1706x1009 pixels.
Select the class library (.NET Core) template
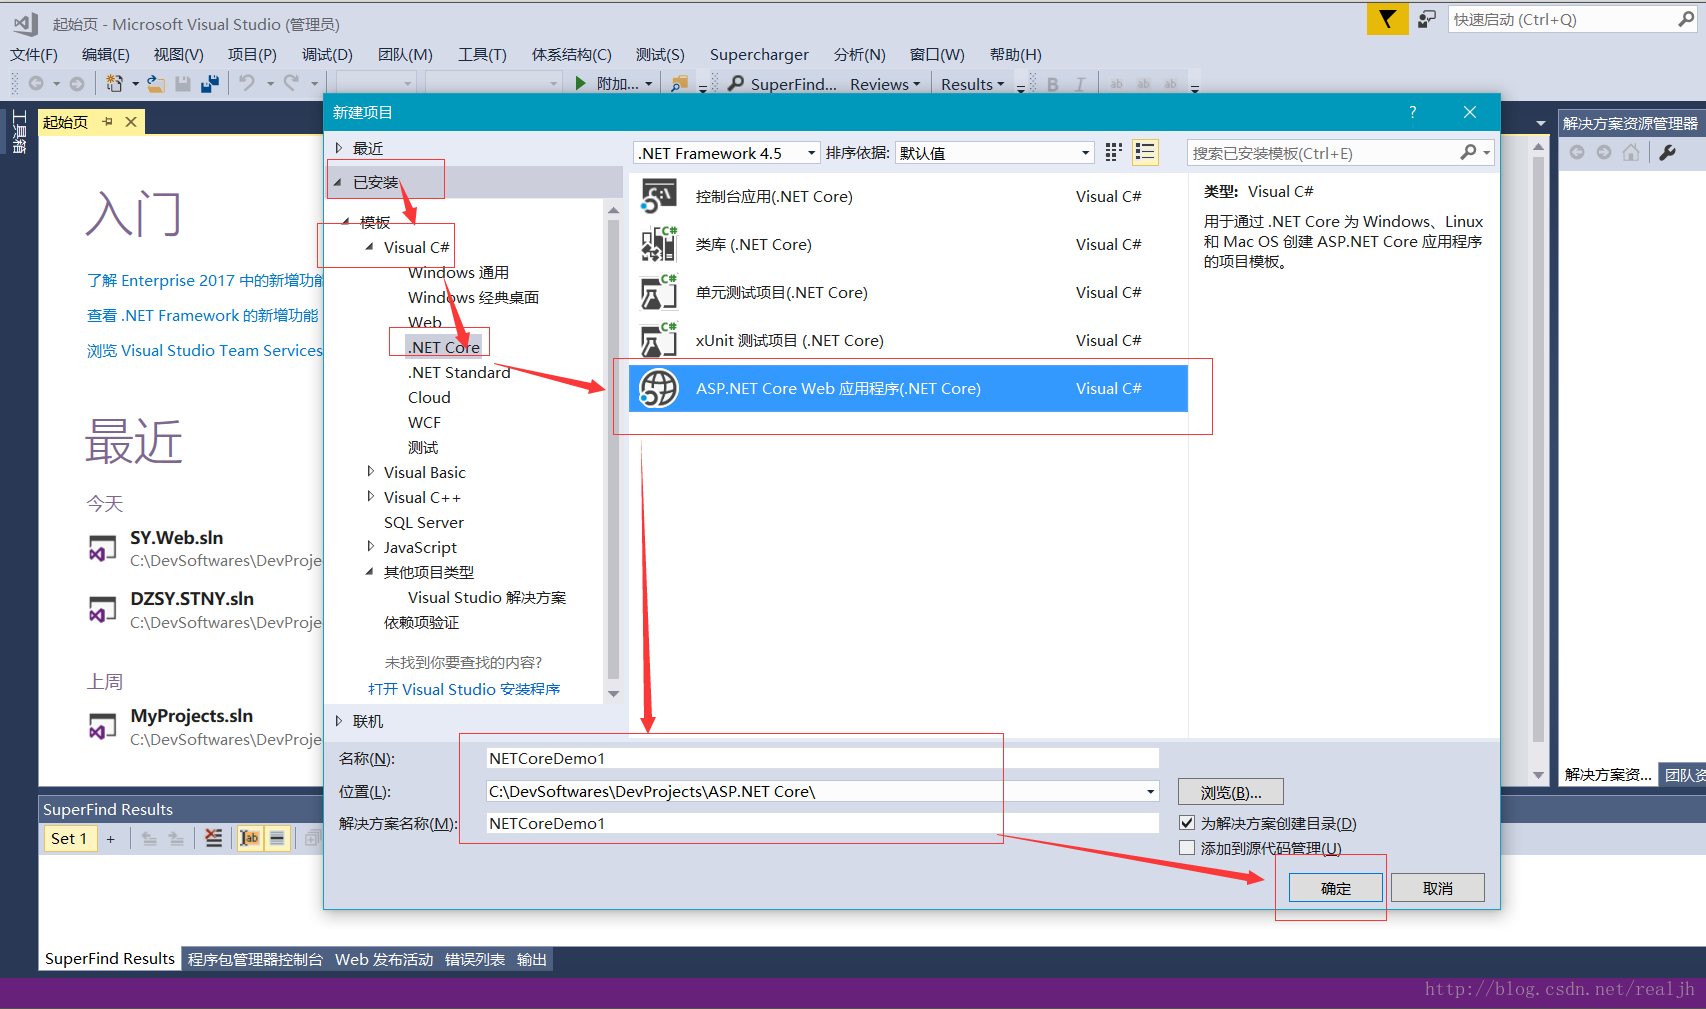click(x=908, y=244)
